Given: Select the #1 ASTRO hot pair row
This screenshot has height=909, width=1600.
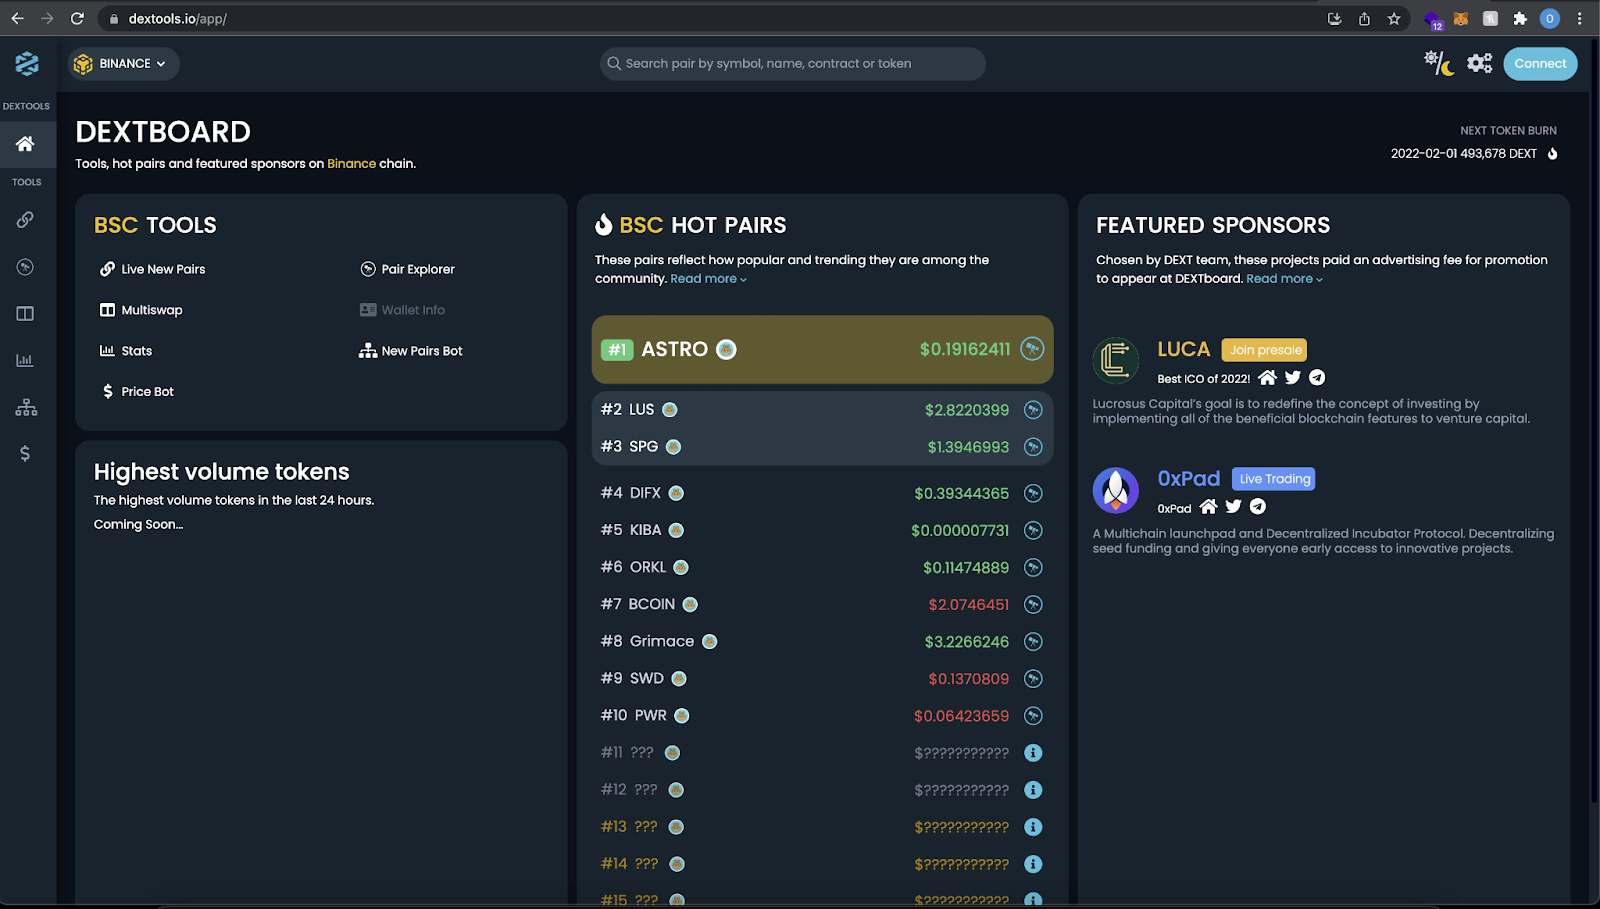Looking at the screenshot, I should click(x=822, y=349).
